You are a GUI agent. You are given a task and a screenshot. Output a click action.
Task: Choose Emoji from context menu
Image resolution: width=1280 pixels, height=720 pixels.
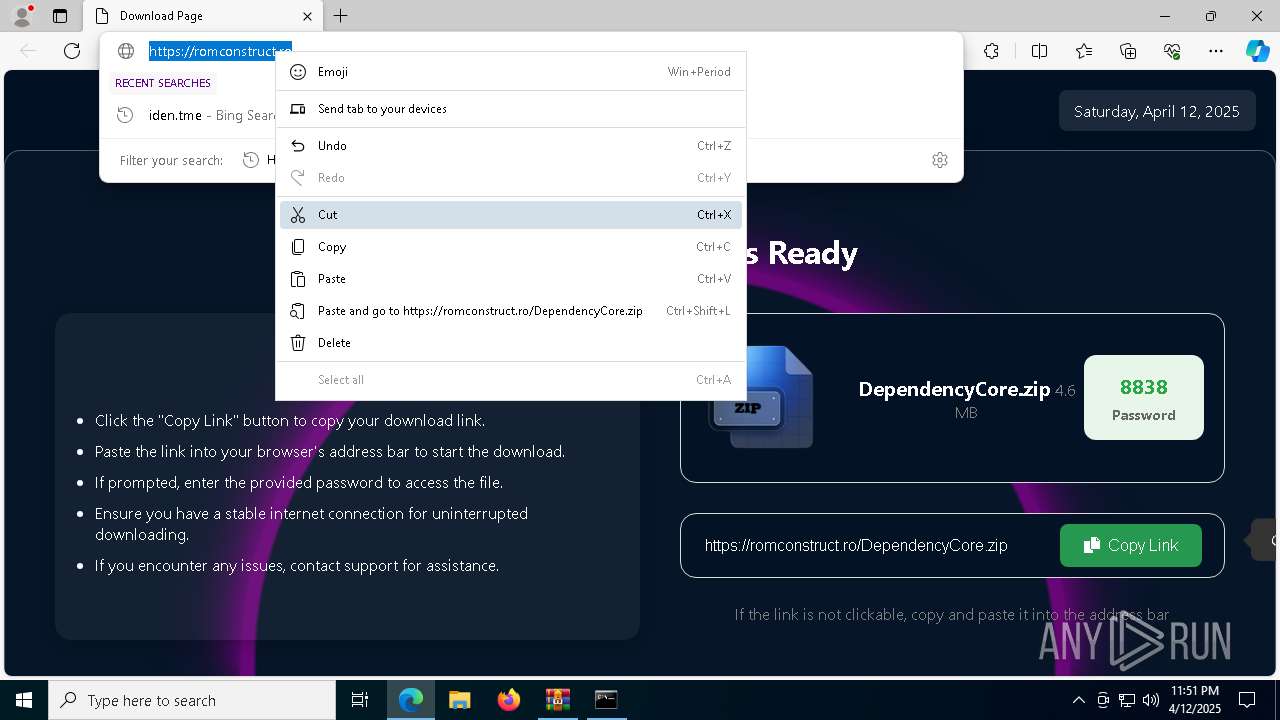point(510,72)
